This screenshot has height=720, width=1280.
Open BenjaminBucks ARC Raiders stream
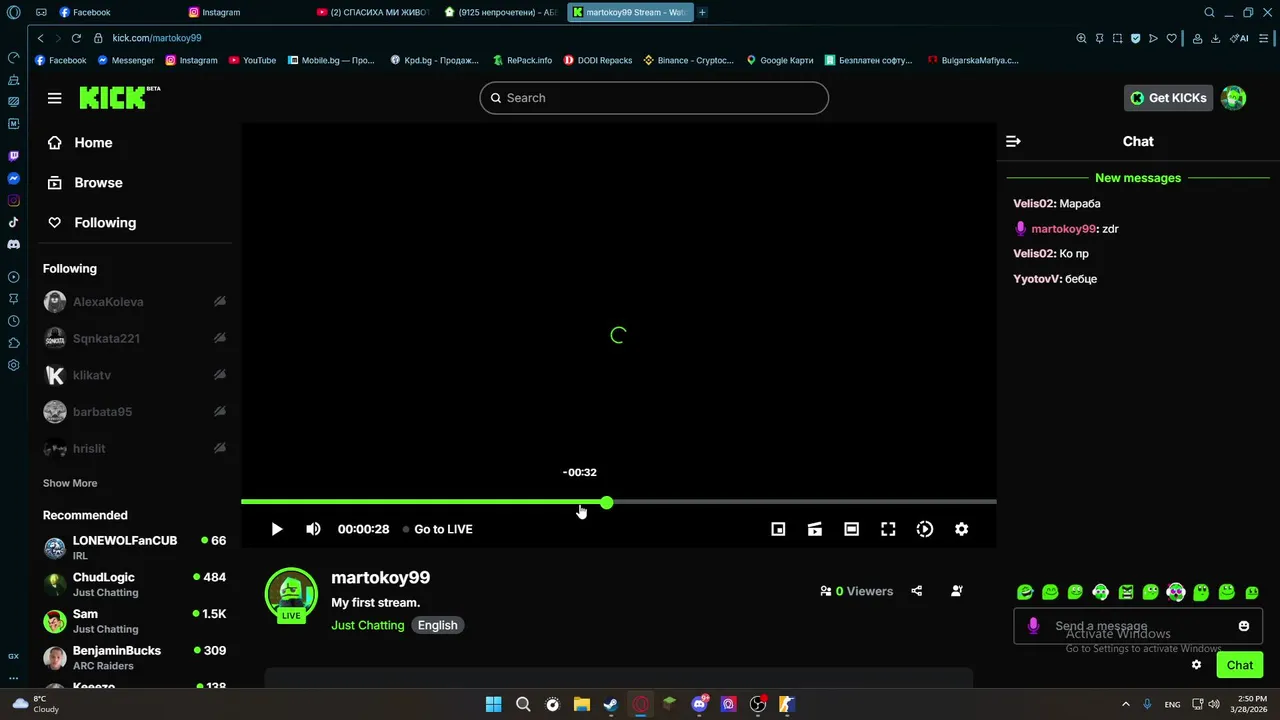click(136, 657)
